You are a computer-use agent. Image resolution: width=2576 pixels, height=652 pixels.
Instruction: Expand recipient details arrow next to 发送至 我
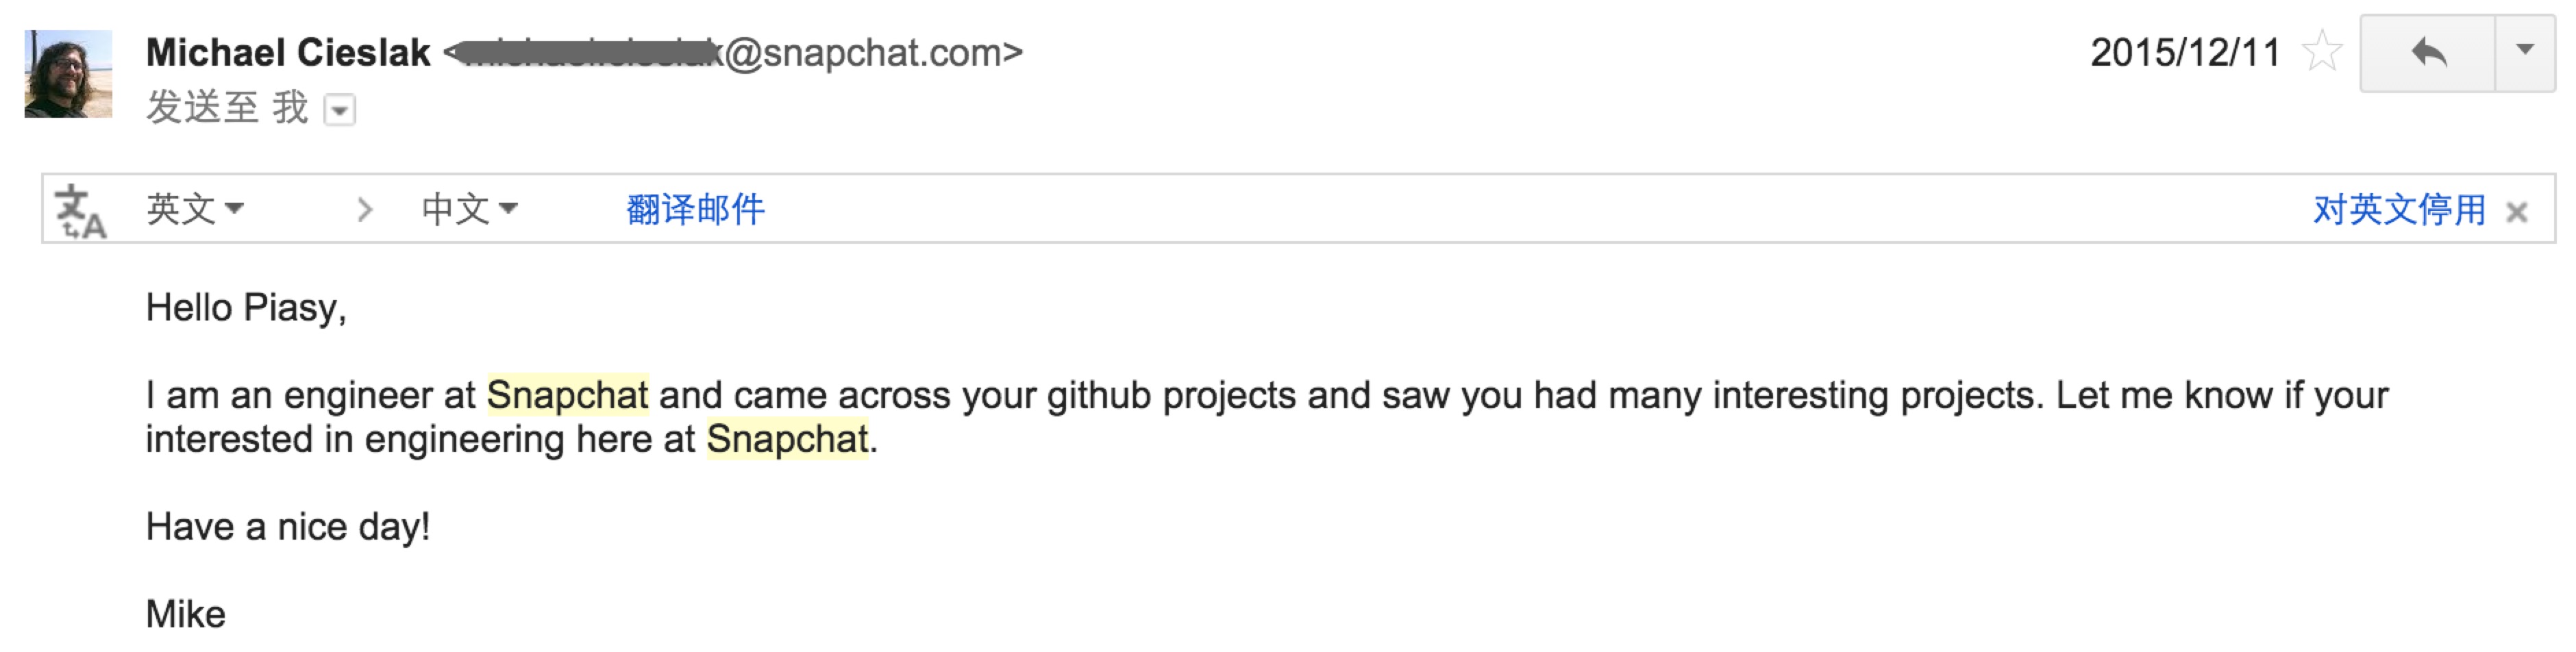[x=340, y=110]
